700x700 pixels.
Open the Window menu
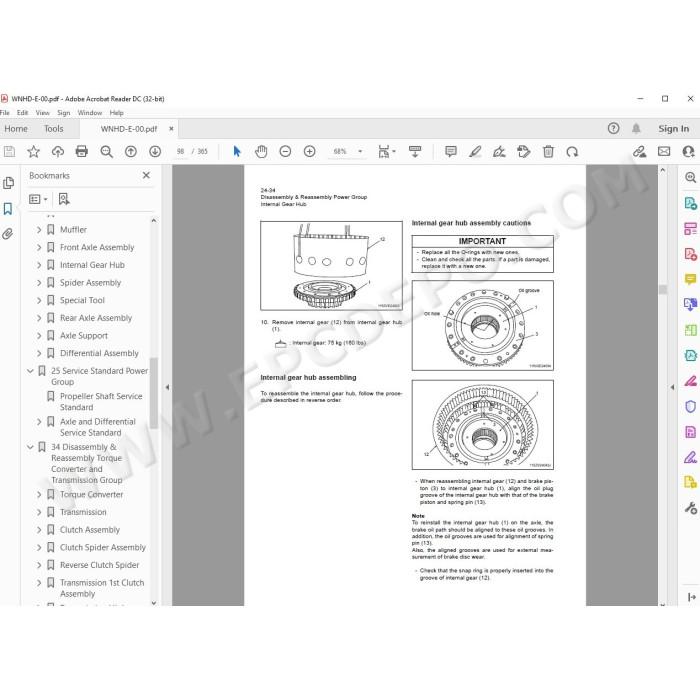click(x=90, y=113)
